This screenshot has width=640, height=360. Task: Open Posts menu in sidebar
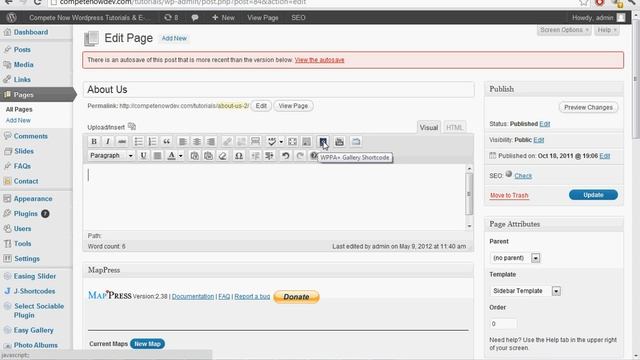click(22, 49)
